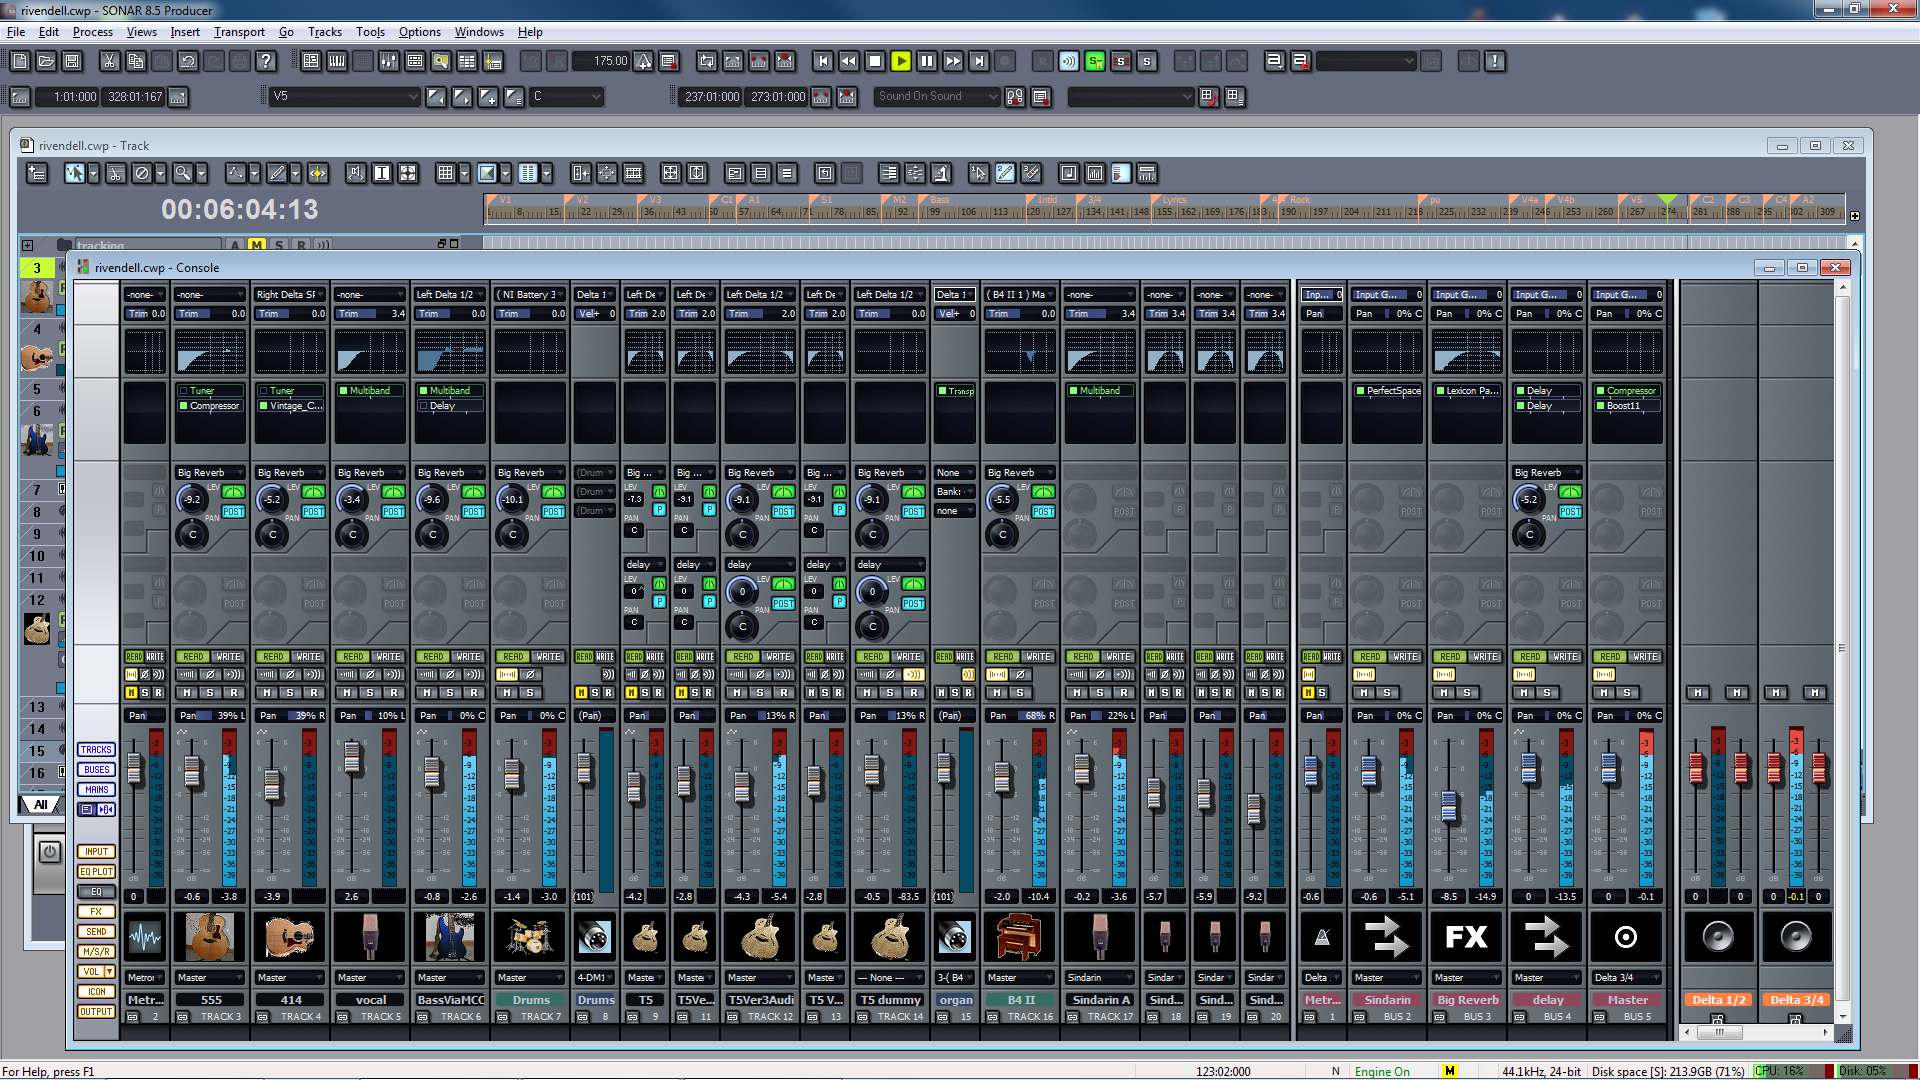Viewport: 1920px width, 1080px height.
Task: Solo the 414 track using its S button
Action: pyautogui.click(x=290, y=692)
